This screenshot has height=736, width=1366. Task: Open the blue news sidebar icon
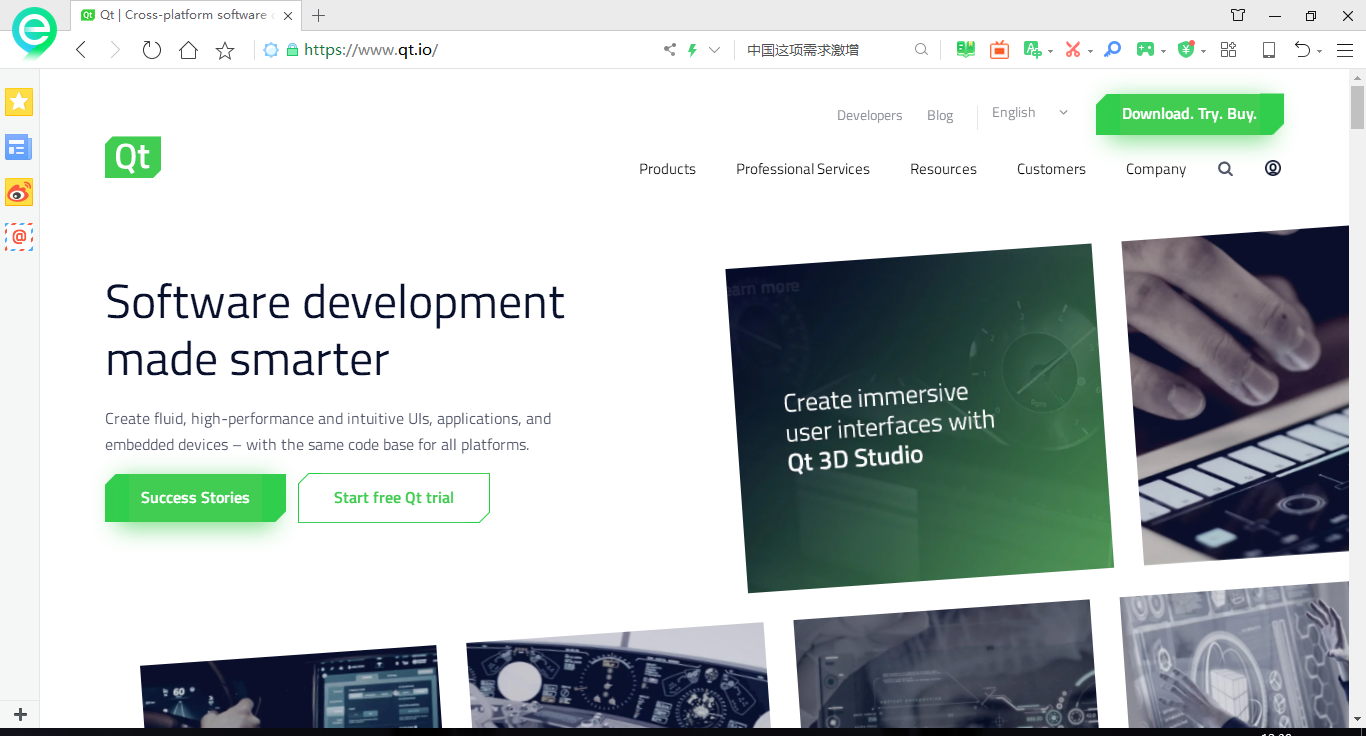19,148
